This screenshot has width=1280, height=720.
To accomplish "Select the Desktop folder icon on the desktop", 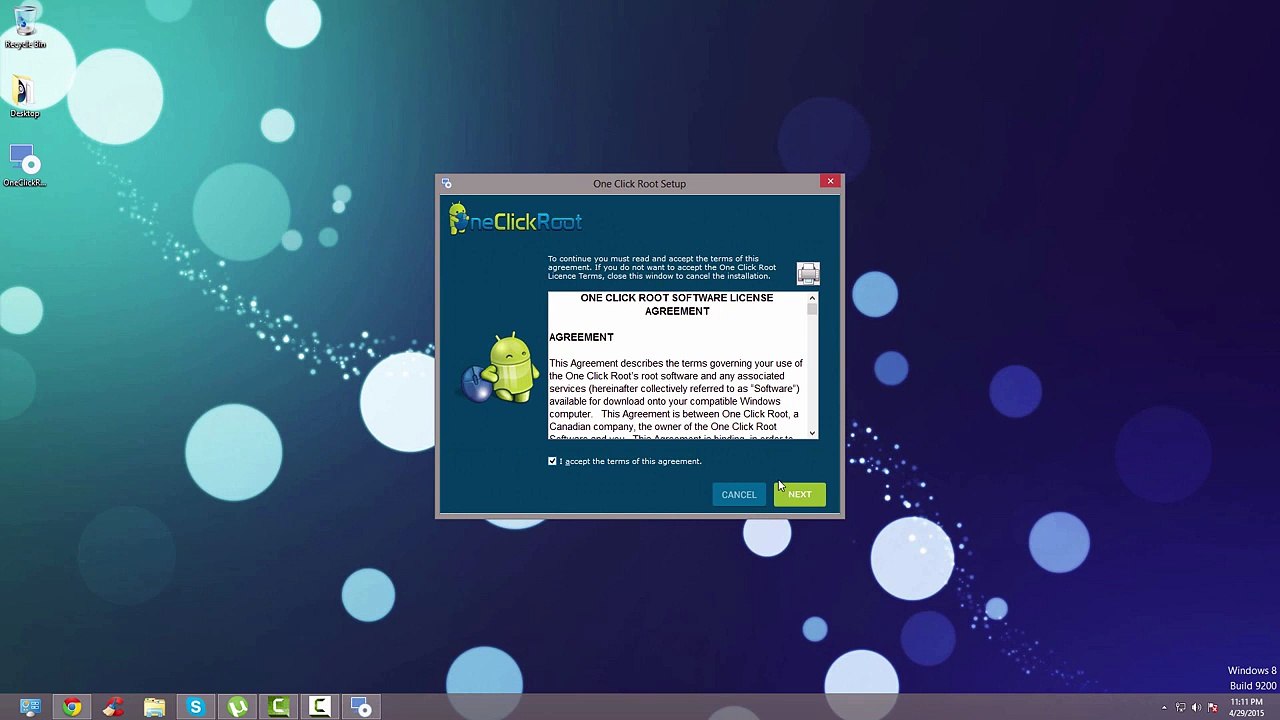I will point(25,97).
